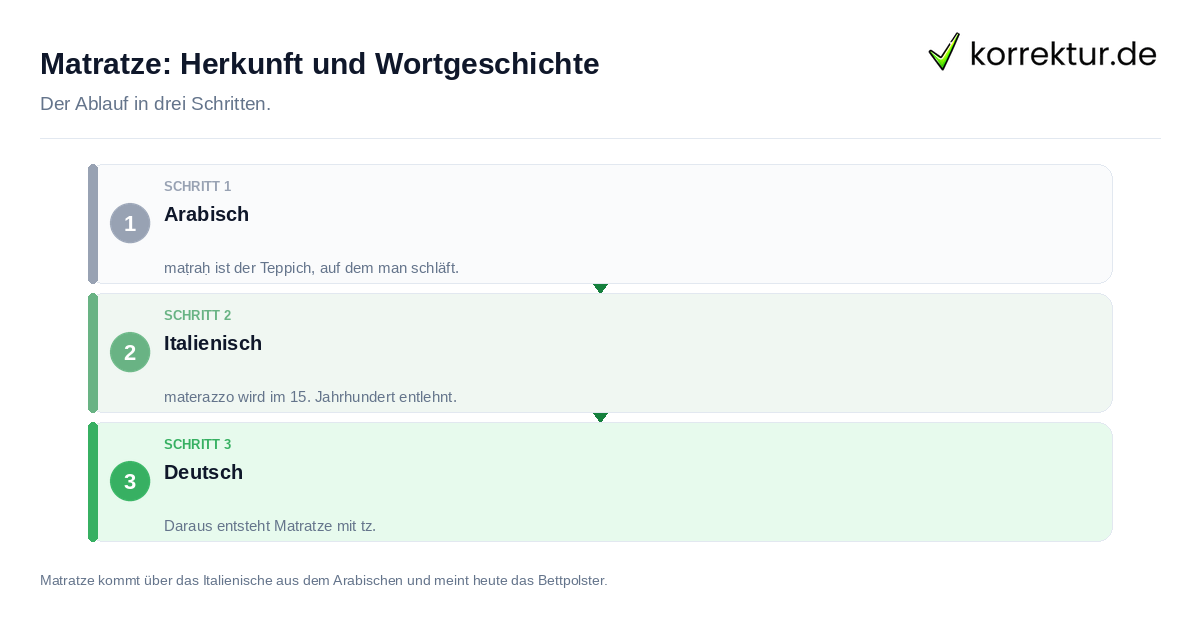
Task: Select the number 1 step badge
Action: point(130,223)
